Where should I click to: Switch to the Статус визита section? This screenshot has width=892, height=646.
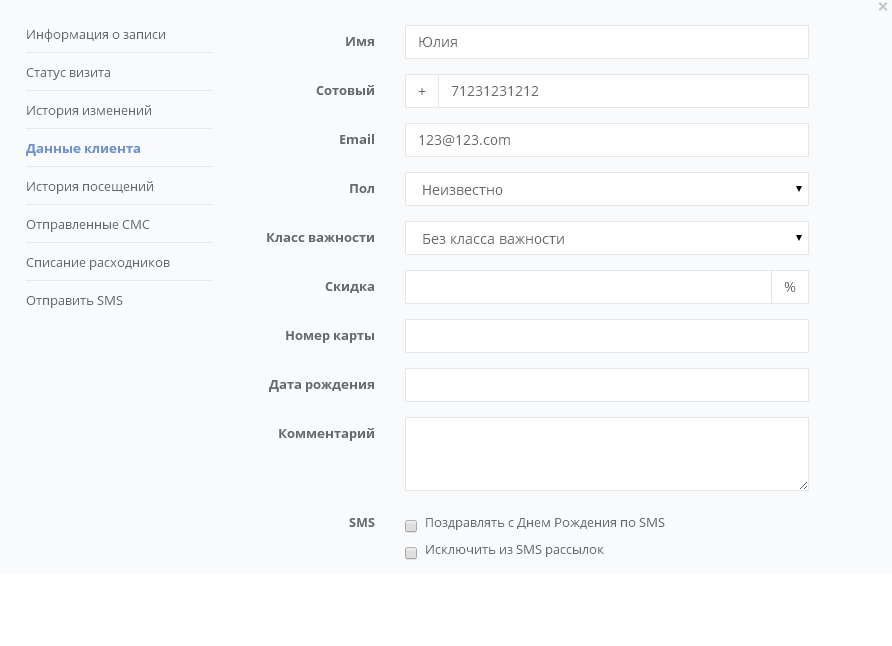click(68, 73)
